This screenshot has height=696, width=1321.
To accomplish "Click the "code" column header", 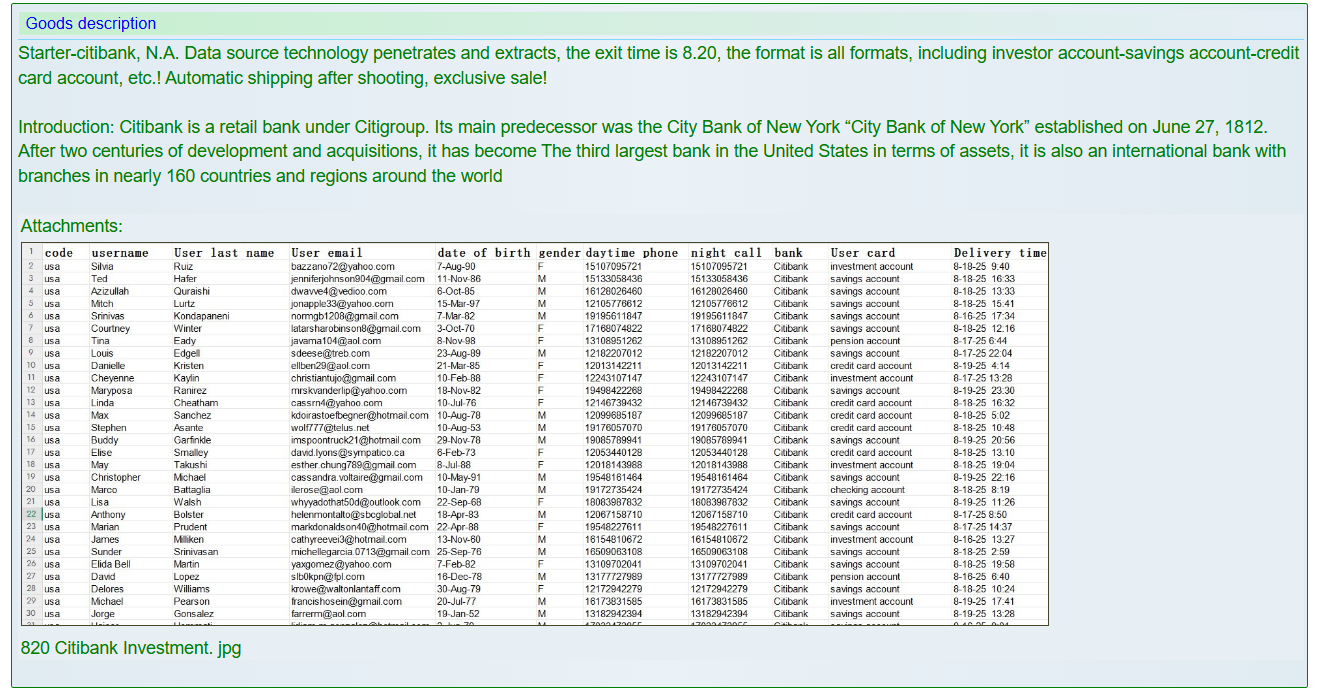I will (x=59, y=253).
